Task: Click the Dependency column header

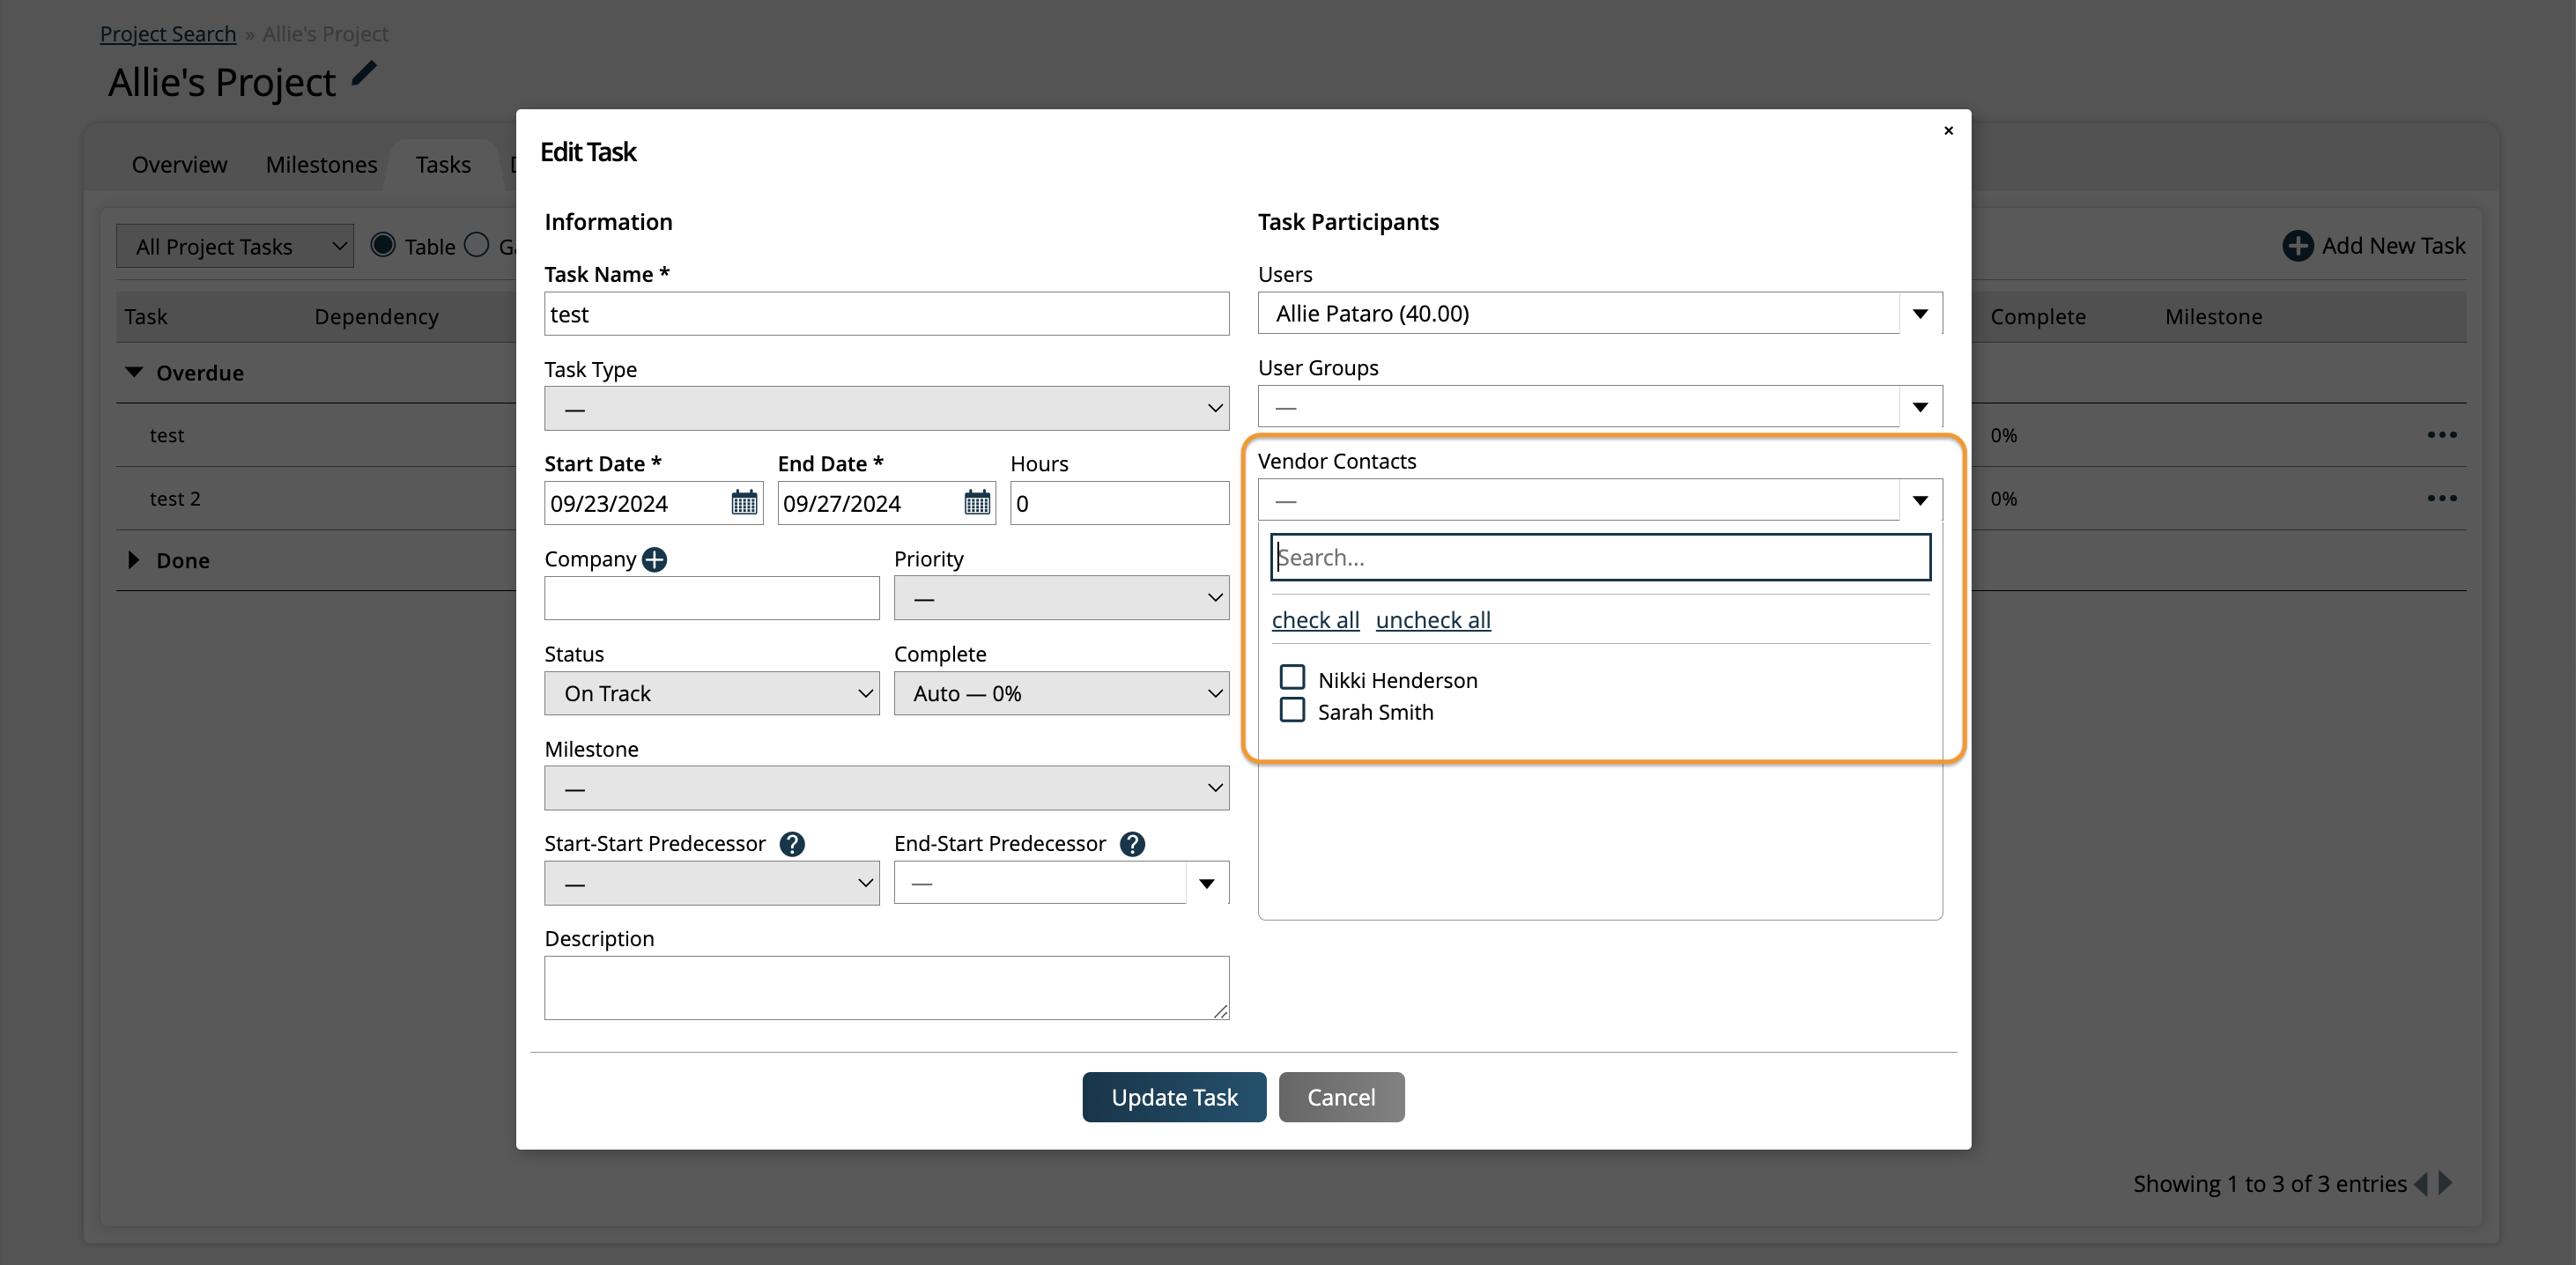Action: pyautogui.click(x=376, y=317)
